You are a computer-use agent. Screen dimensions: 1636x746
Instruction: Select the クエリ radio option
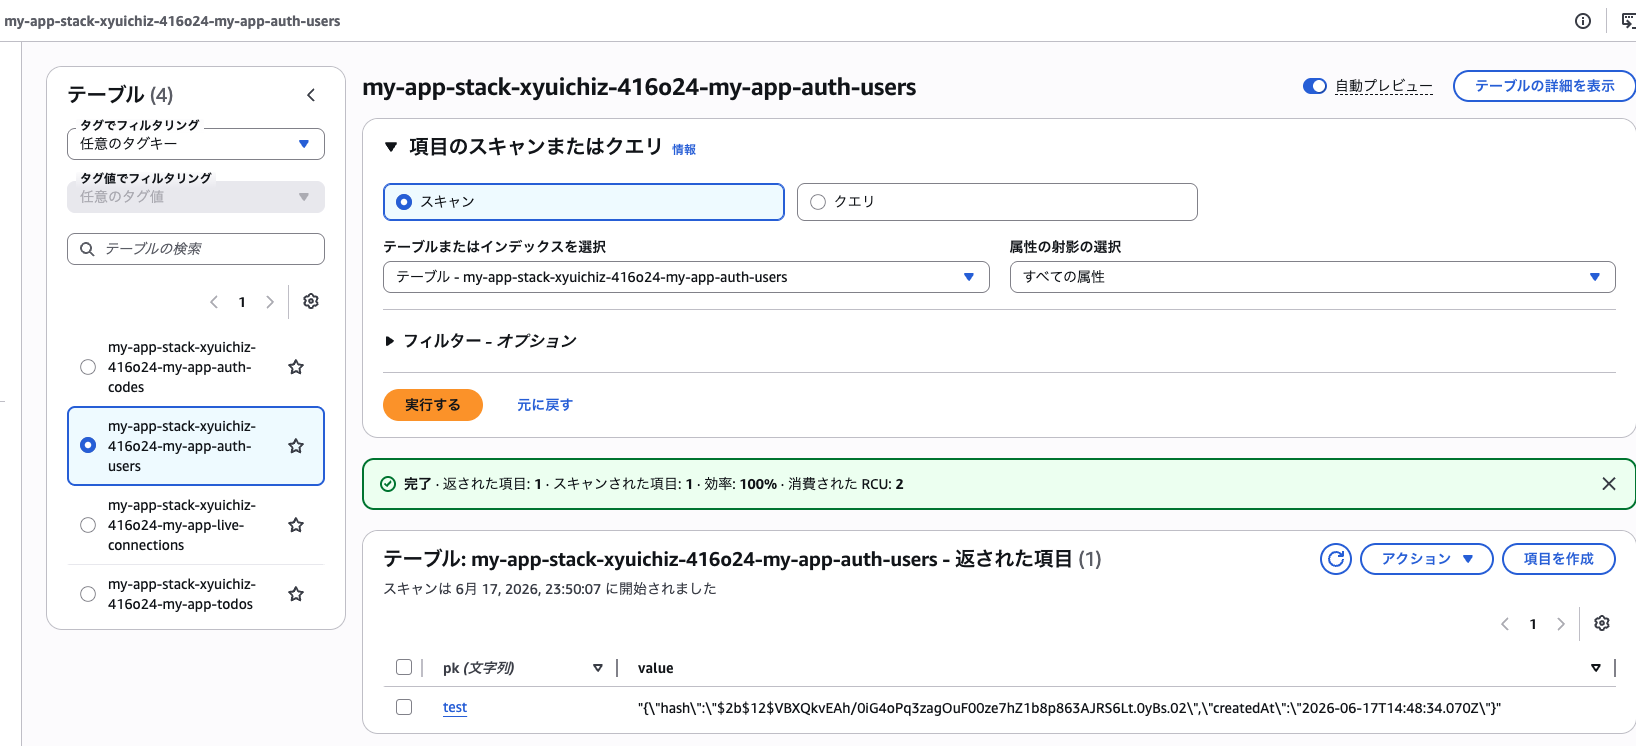tap(997, 202)
